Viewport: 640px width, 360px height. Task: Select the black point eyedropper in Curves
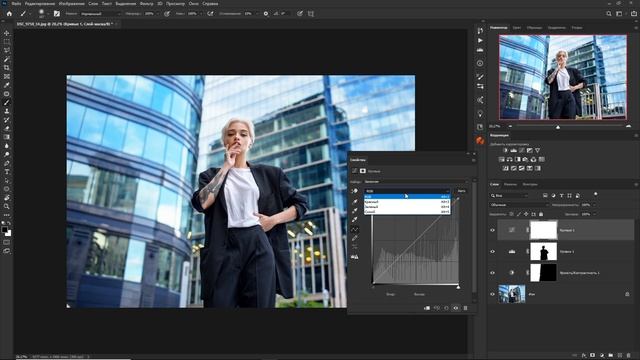(x=355, y=202)
